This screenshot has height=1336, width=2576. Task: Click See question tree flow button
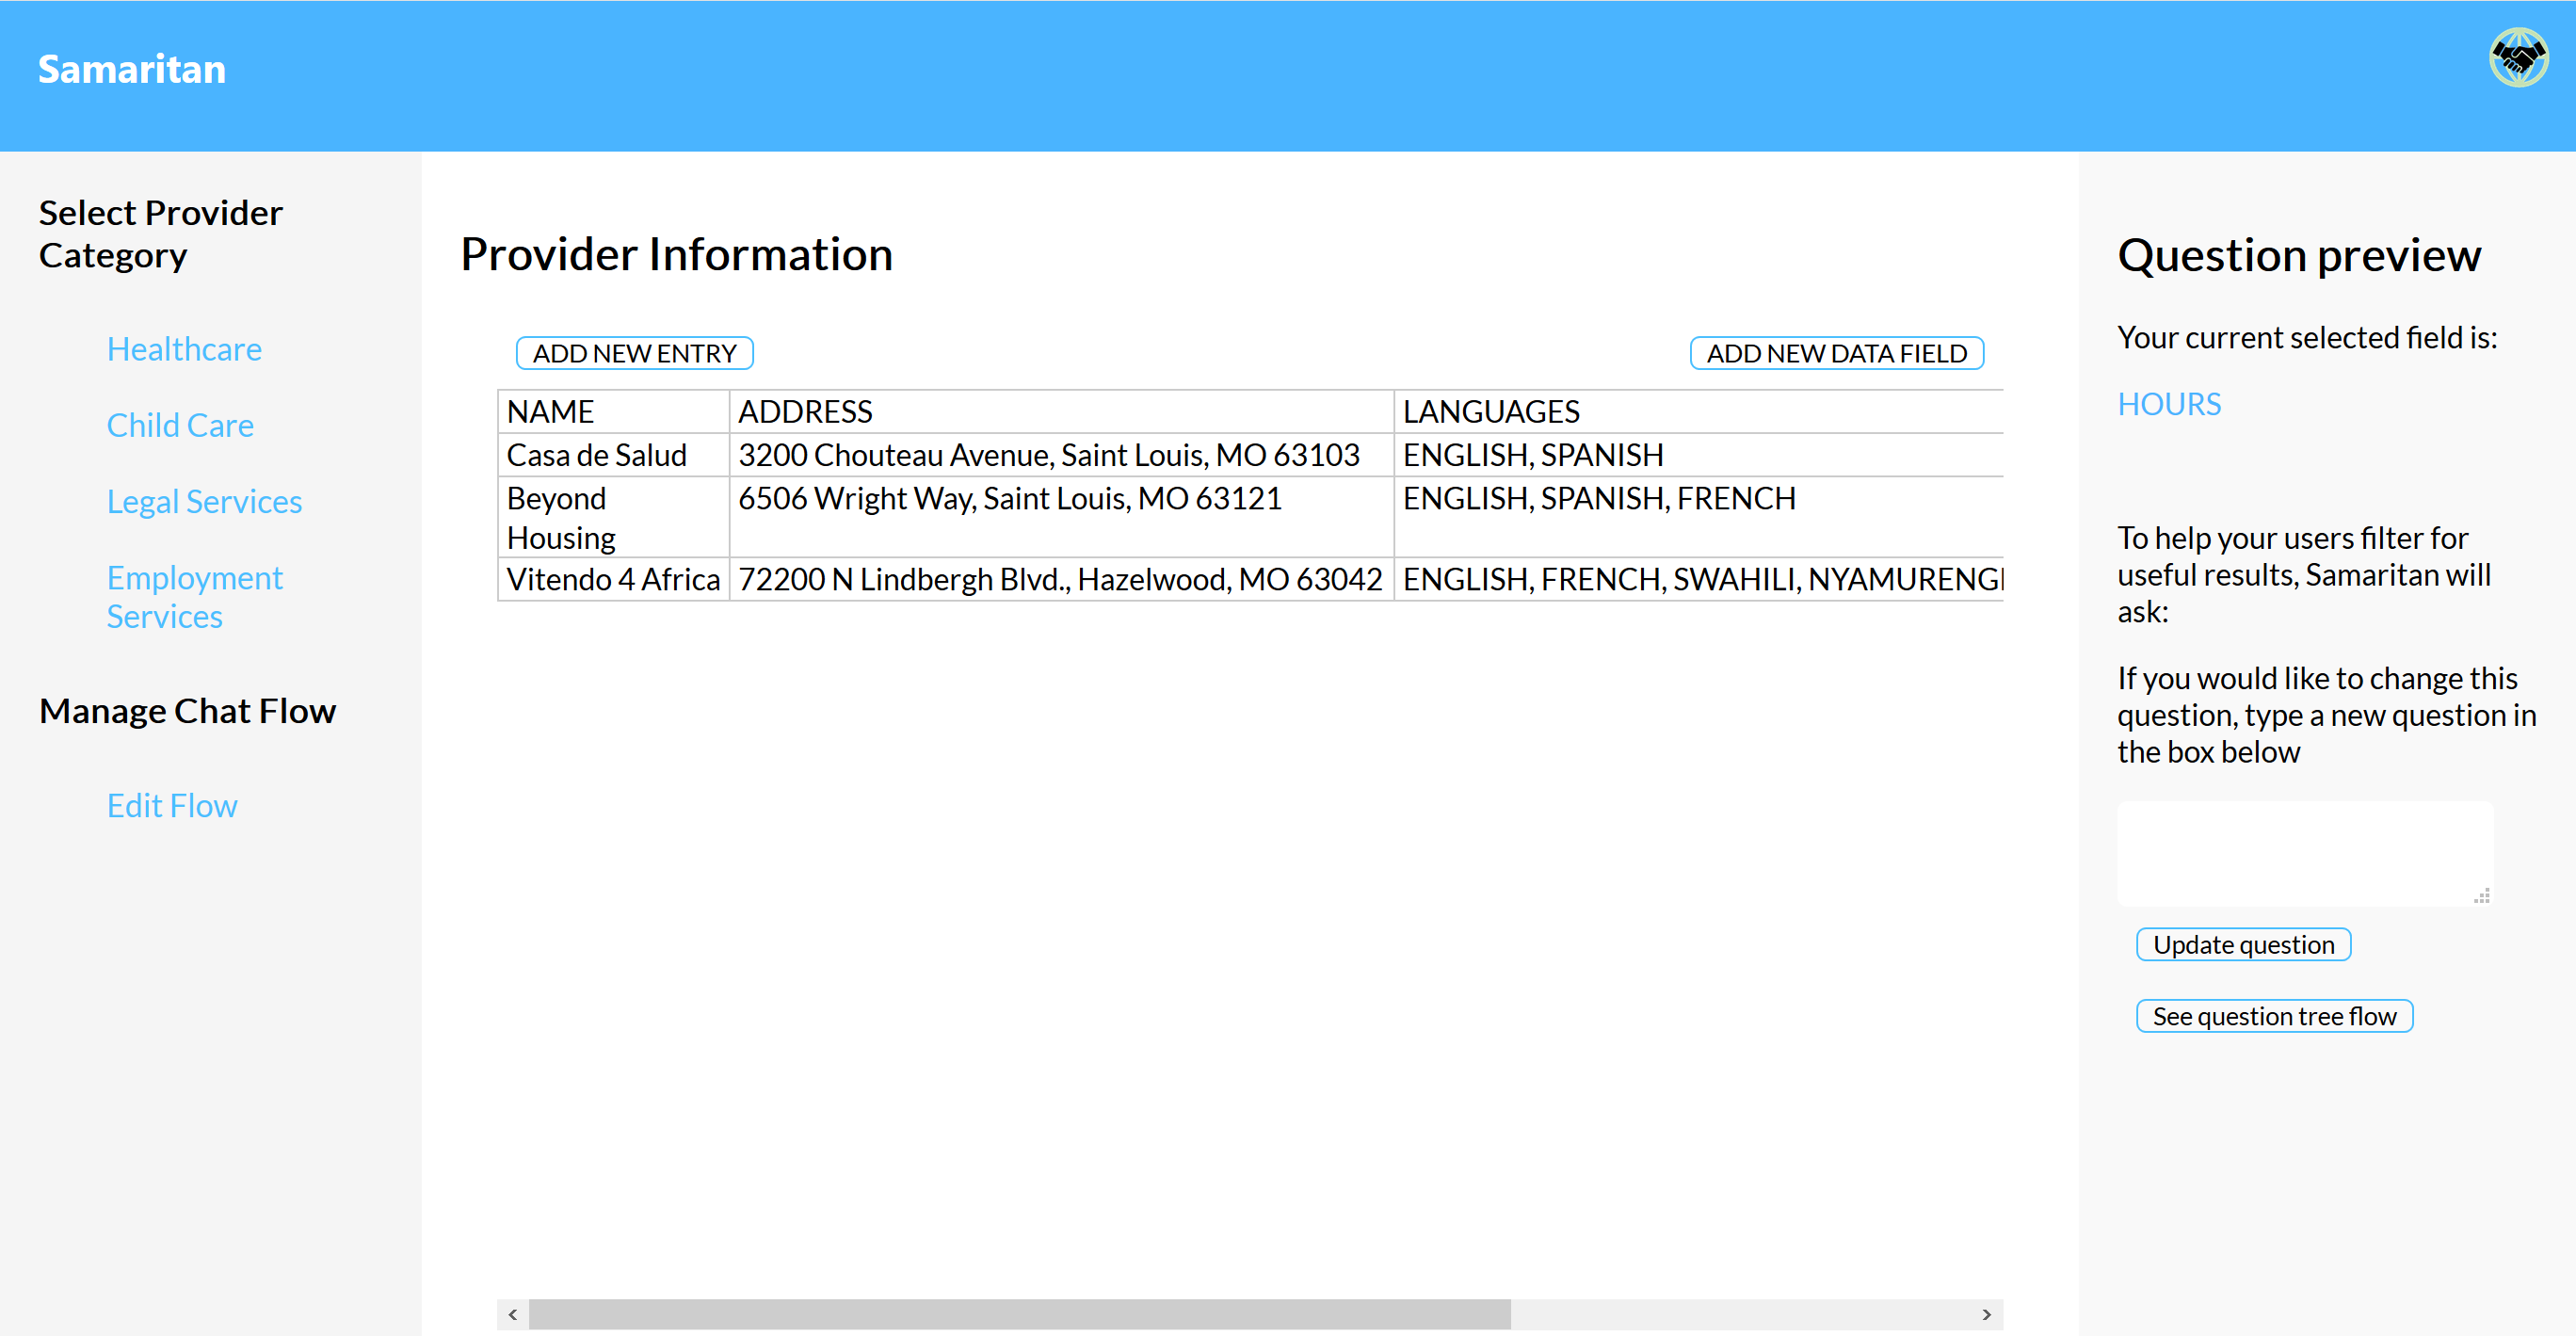point(2274,1016)
